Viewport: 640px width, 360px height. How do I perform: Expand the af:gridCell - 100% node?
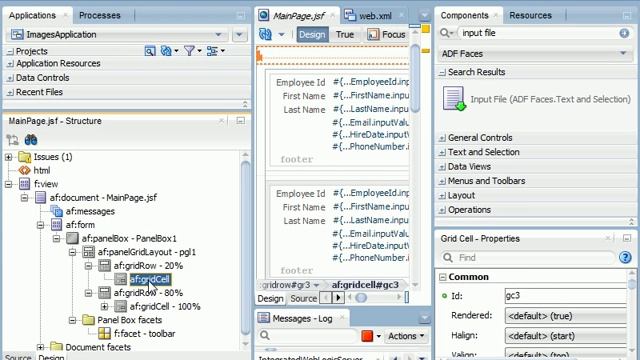point(104,307)
